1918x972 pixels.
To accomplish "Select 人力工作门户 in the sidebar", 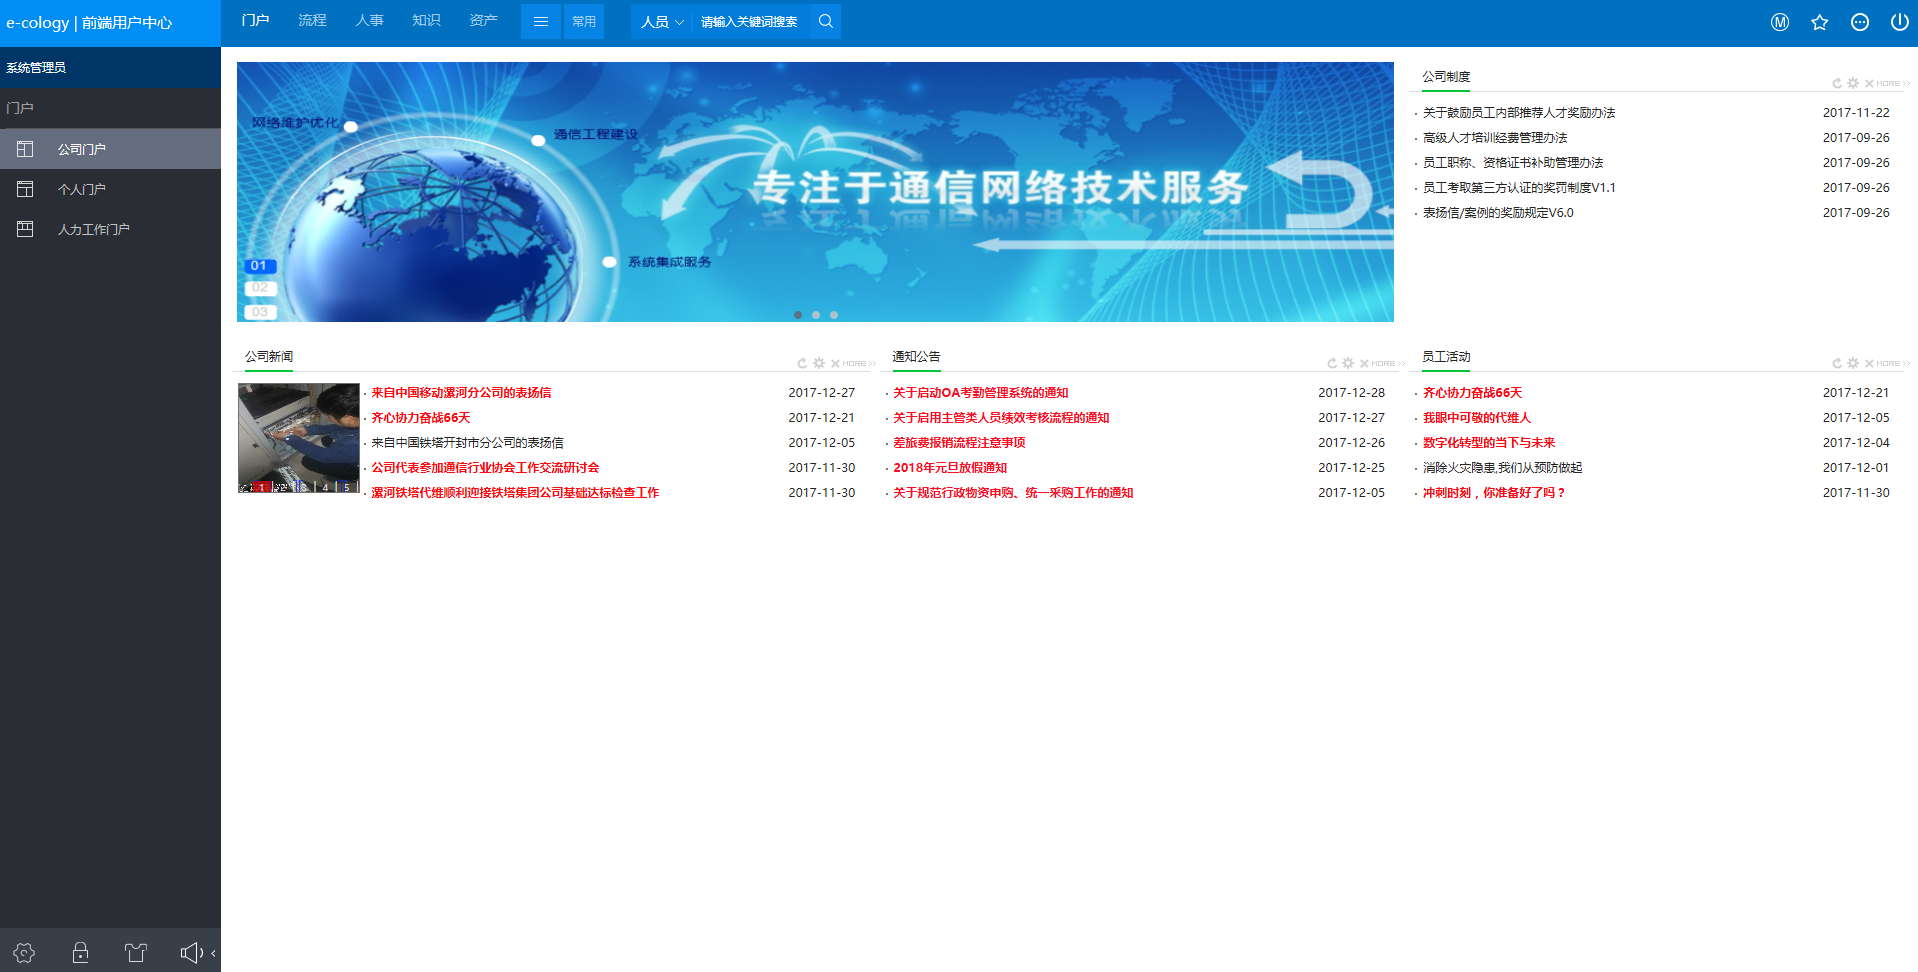I will click(110, 229).
